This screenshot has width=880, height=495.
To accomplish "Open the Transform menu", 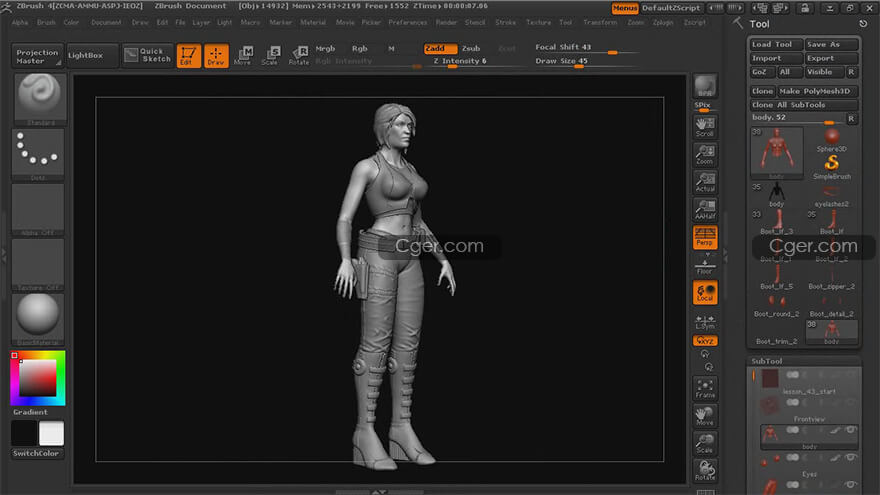I will (x=600, y=22).
